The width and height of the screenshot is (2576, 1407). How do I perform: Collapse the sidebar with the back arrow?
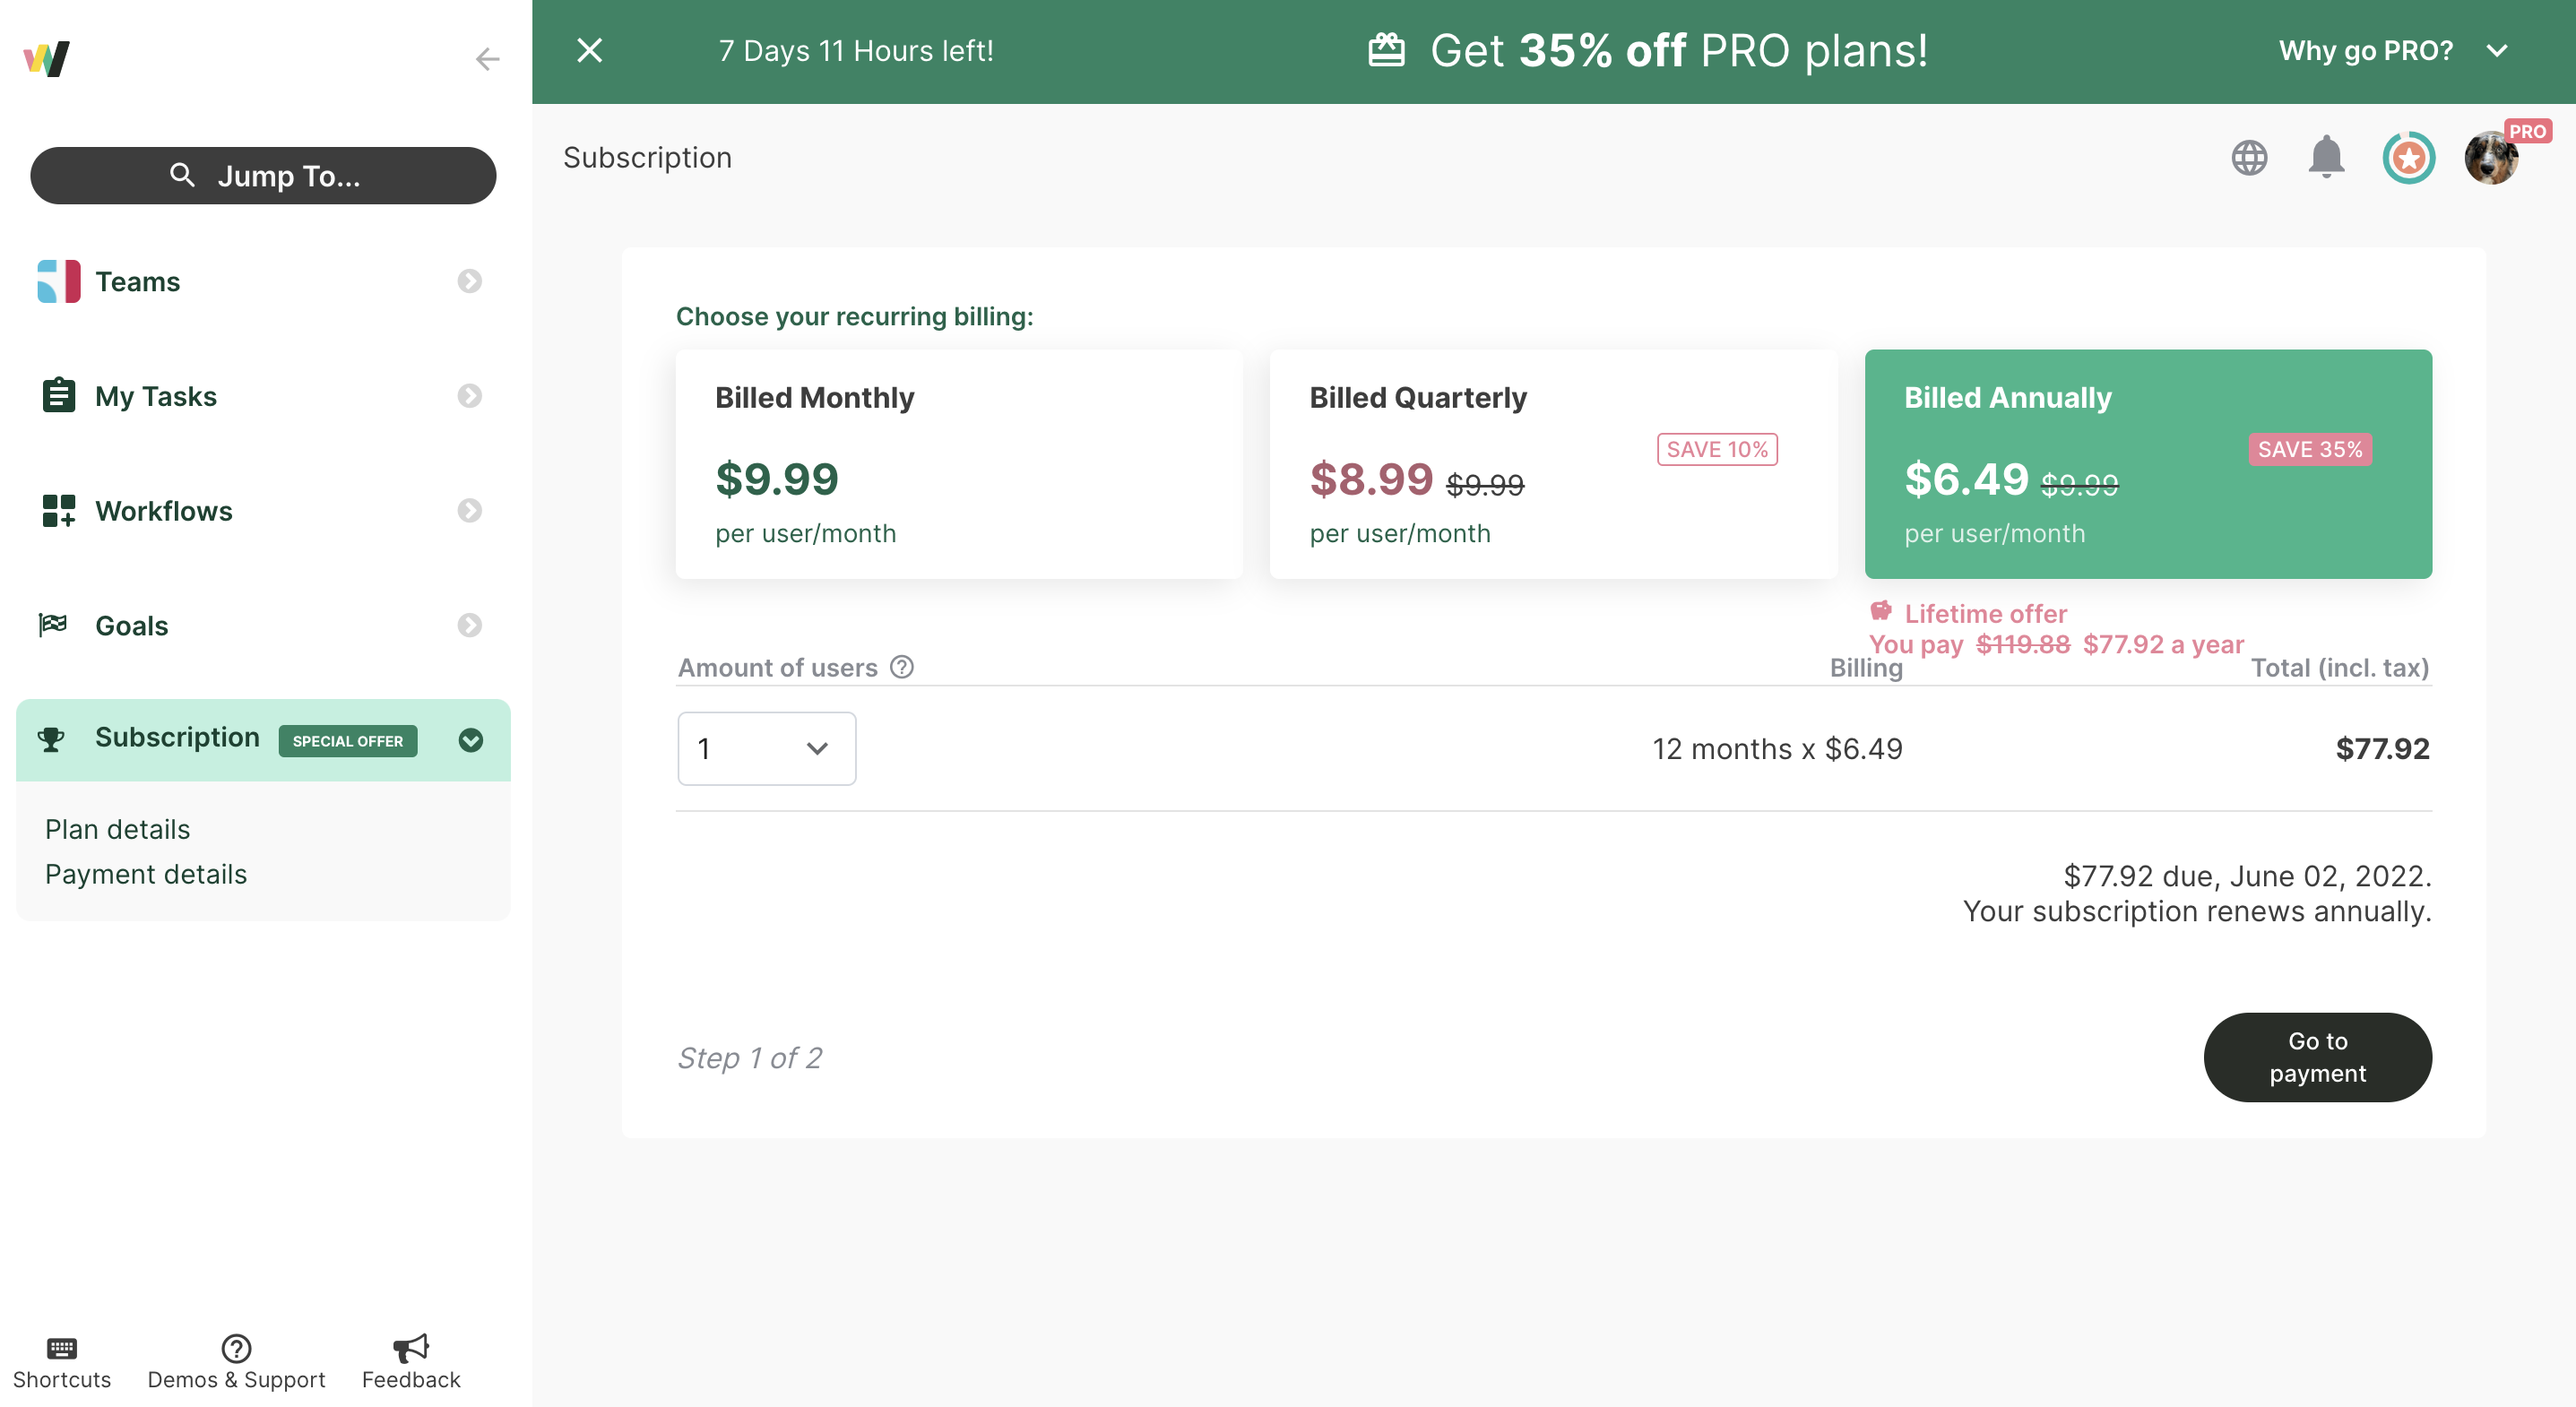pyautogui.click(x=487, y=59)
